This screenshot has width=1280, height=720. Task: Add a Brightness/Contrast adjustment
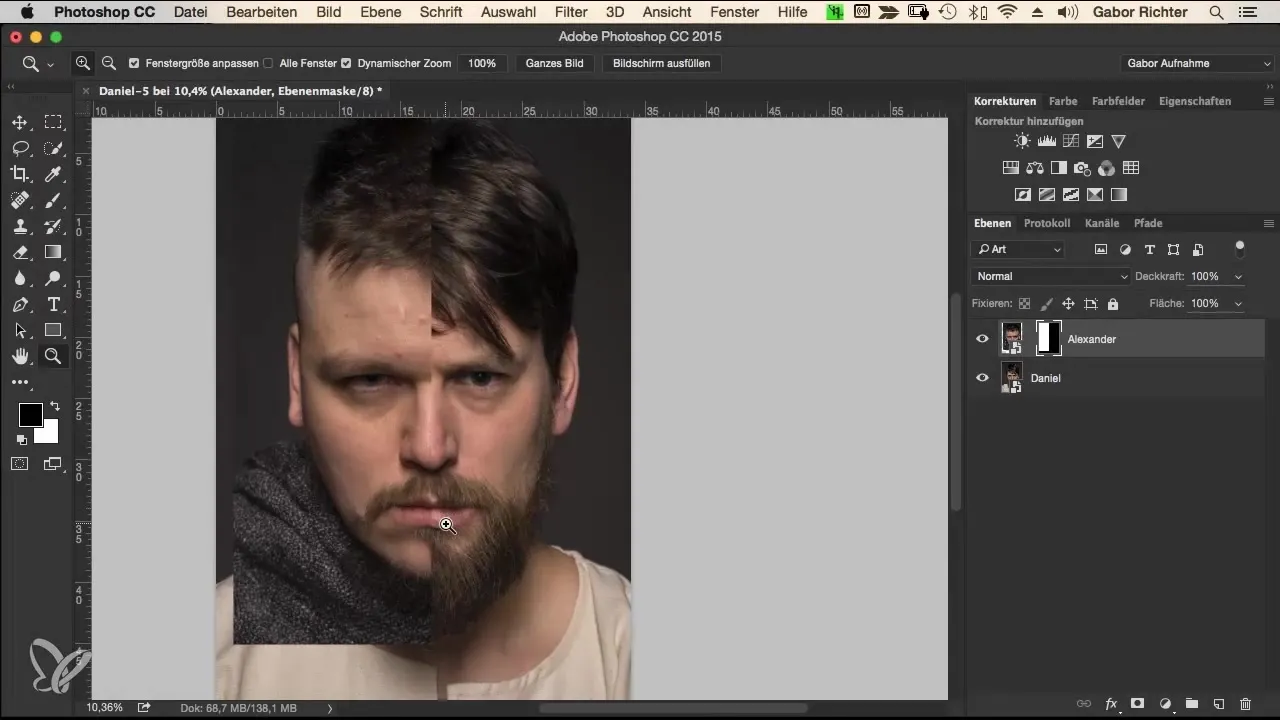1021,141
